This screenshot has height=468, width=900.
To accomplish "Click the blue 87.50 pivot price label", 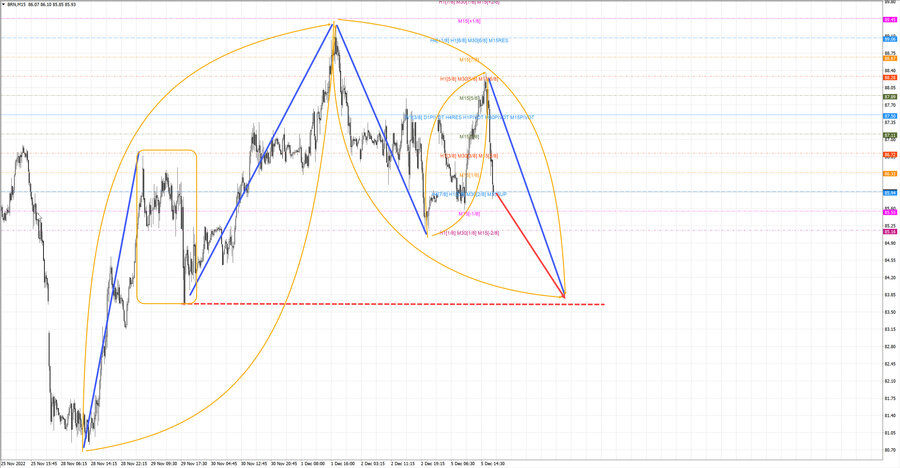I will [890, 116].
